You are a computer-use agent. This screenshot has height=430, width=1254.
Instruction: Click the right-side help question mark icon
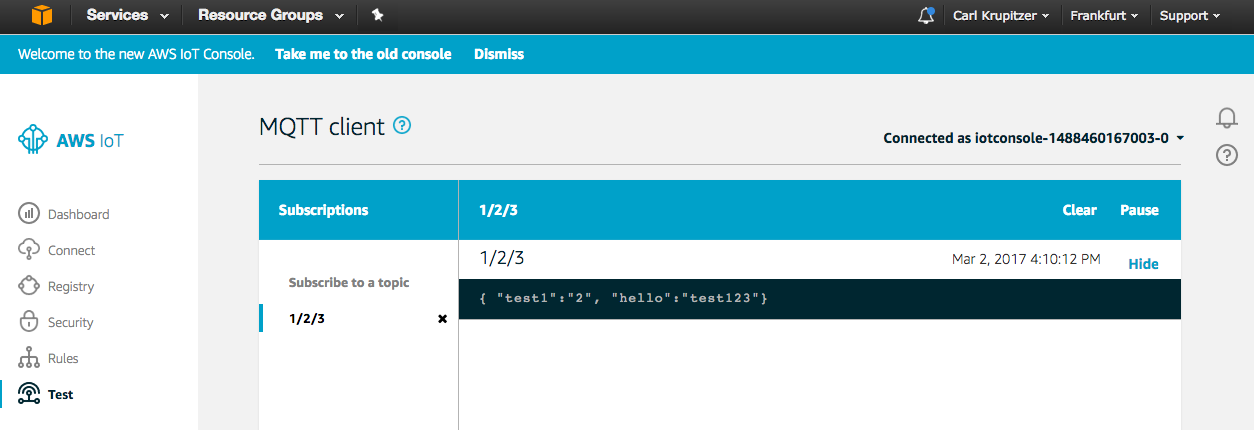1227,155
